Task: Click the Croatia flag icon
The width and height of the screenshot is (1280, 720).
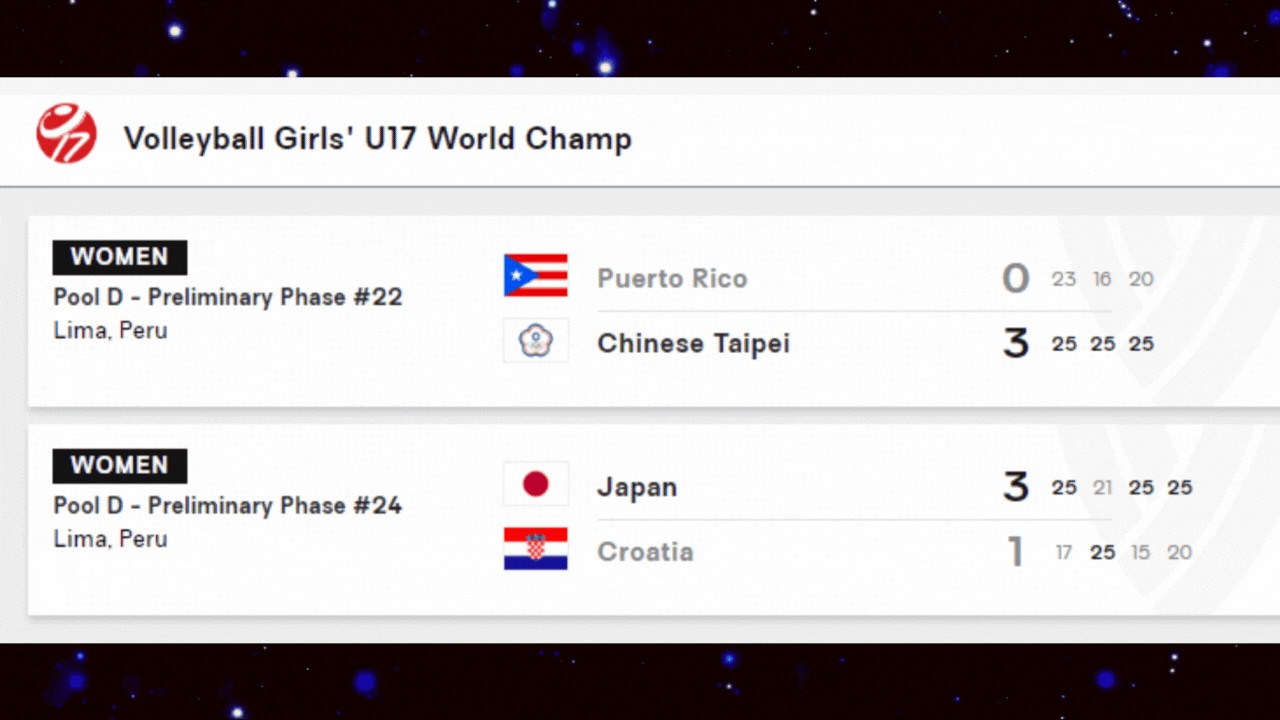Action: (x=536, y=549)
